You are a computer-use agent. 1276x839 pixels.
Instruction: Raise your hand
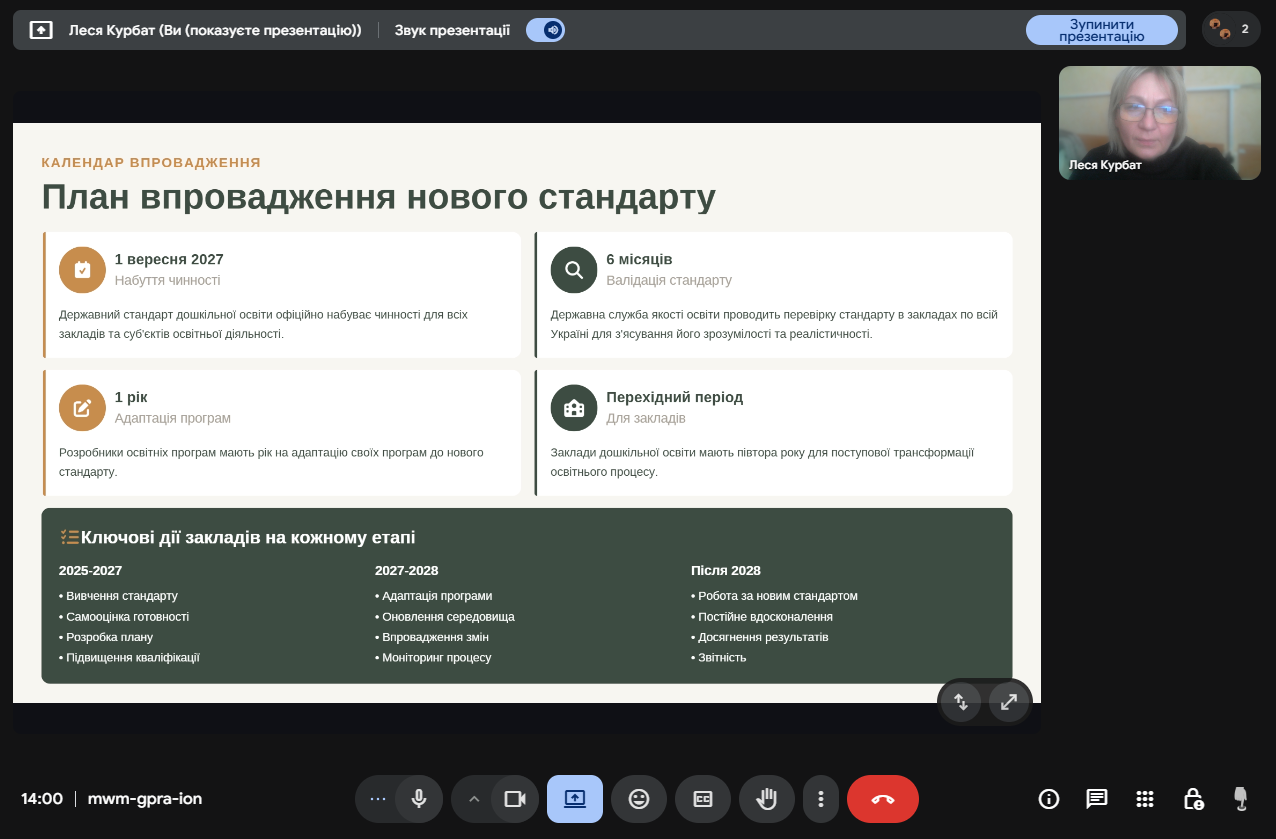[767, 799]
